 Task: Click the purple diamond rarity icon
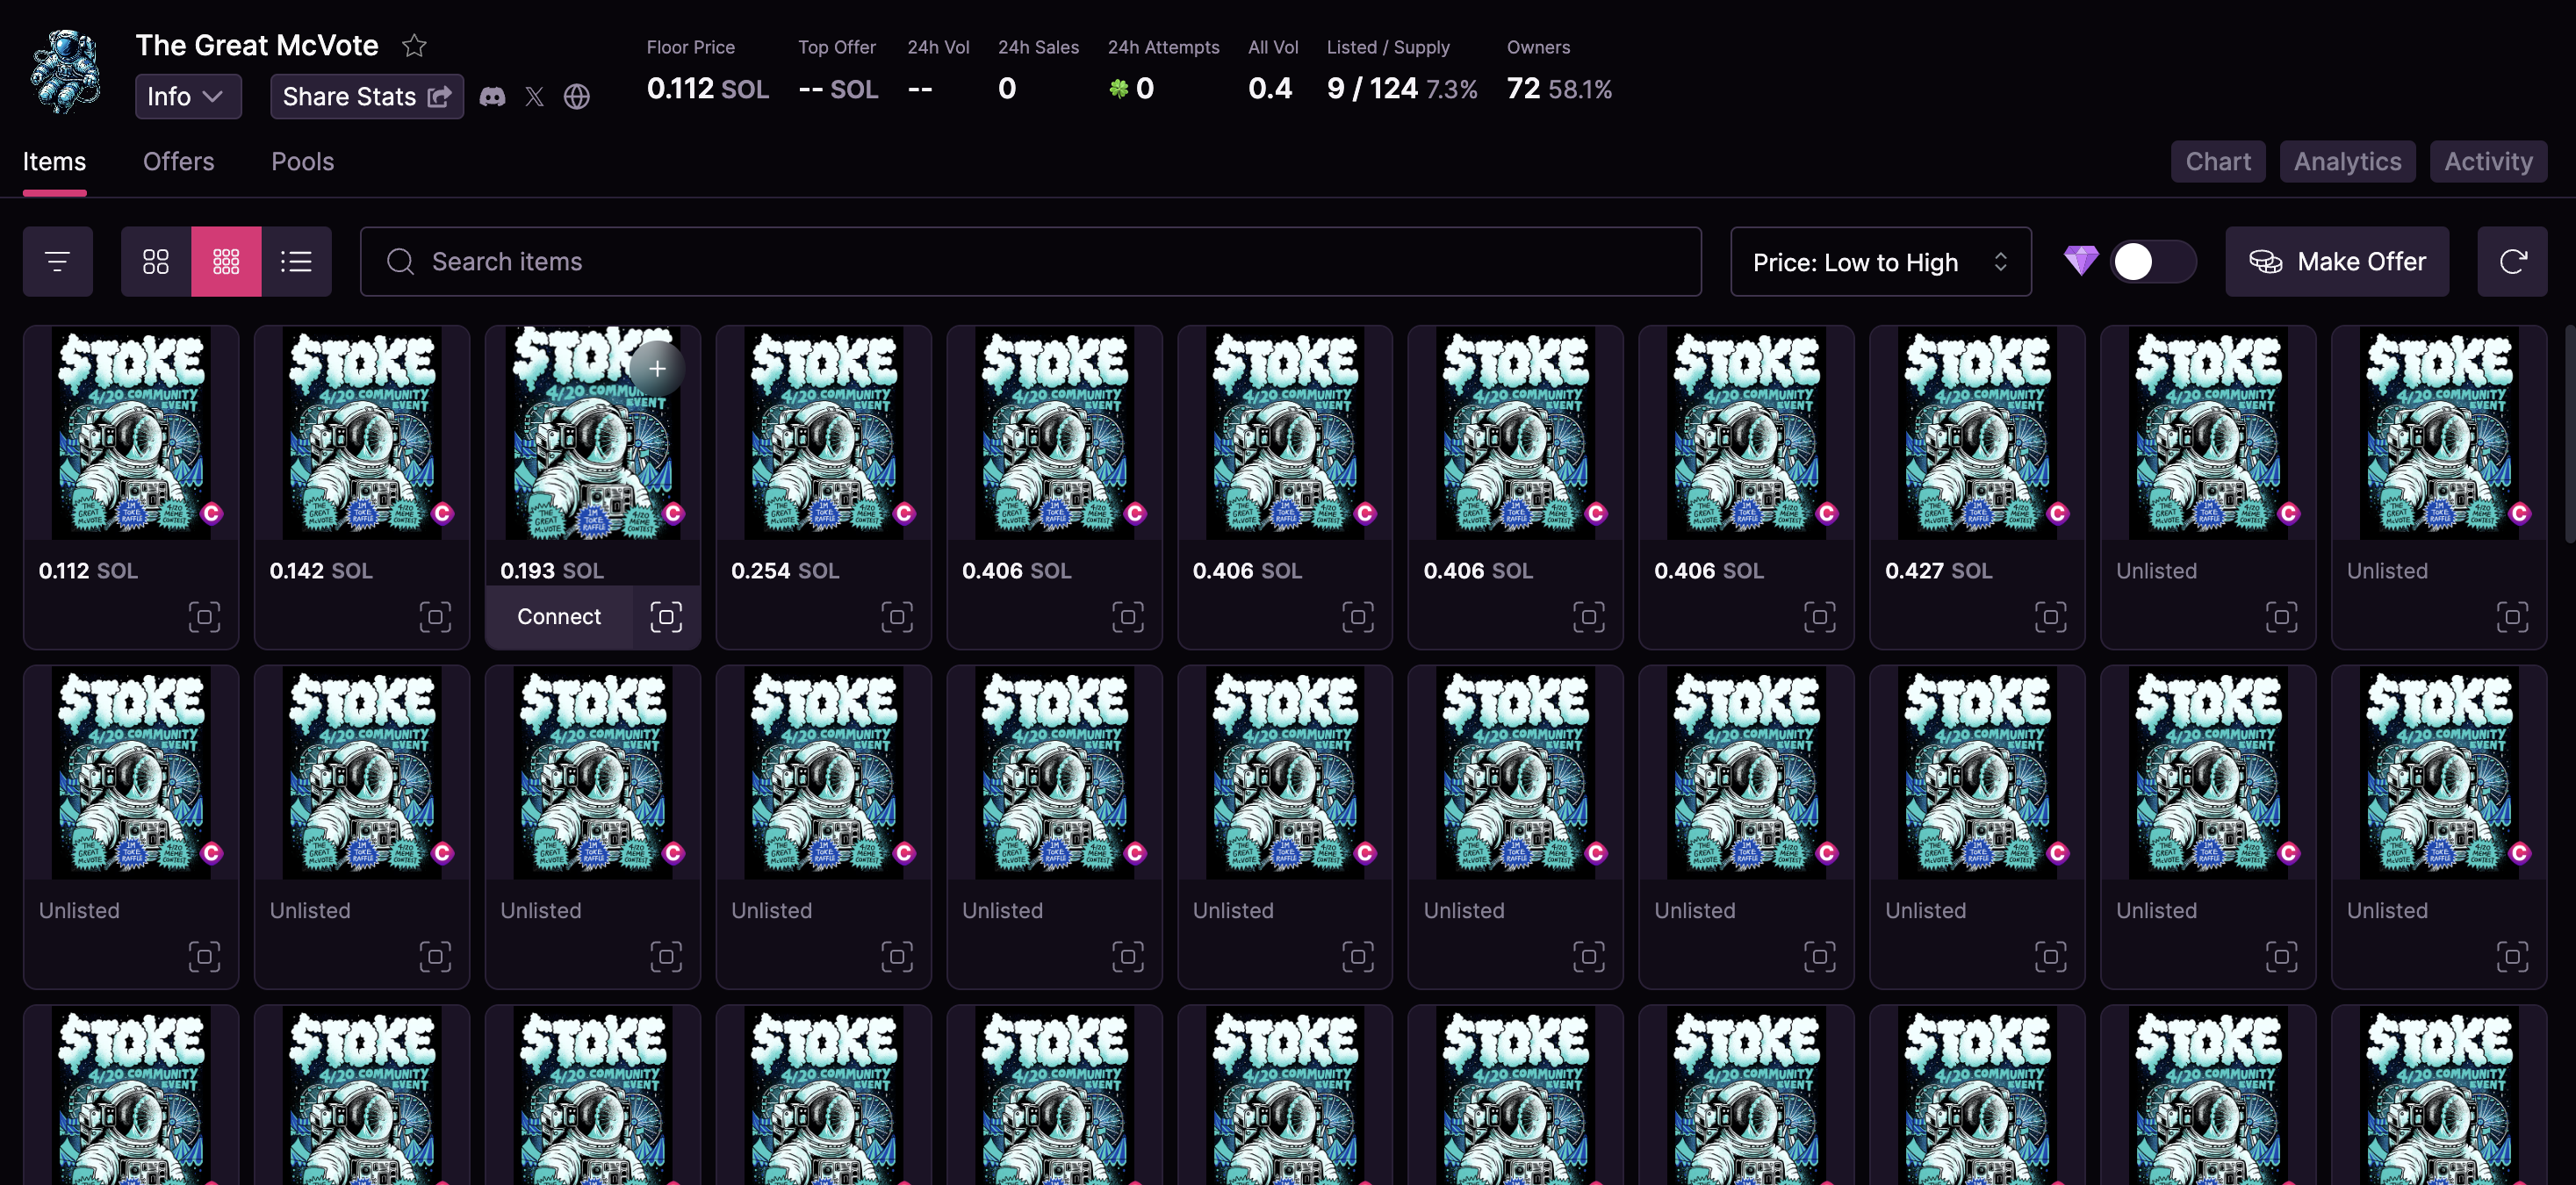coord(2081,261)
